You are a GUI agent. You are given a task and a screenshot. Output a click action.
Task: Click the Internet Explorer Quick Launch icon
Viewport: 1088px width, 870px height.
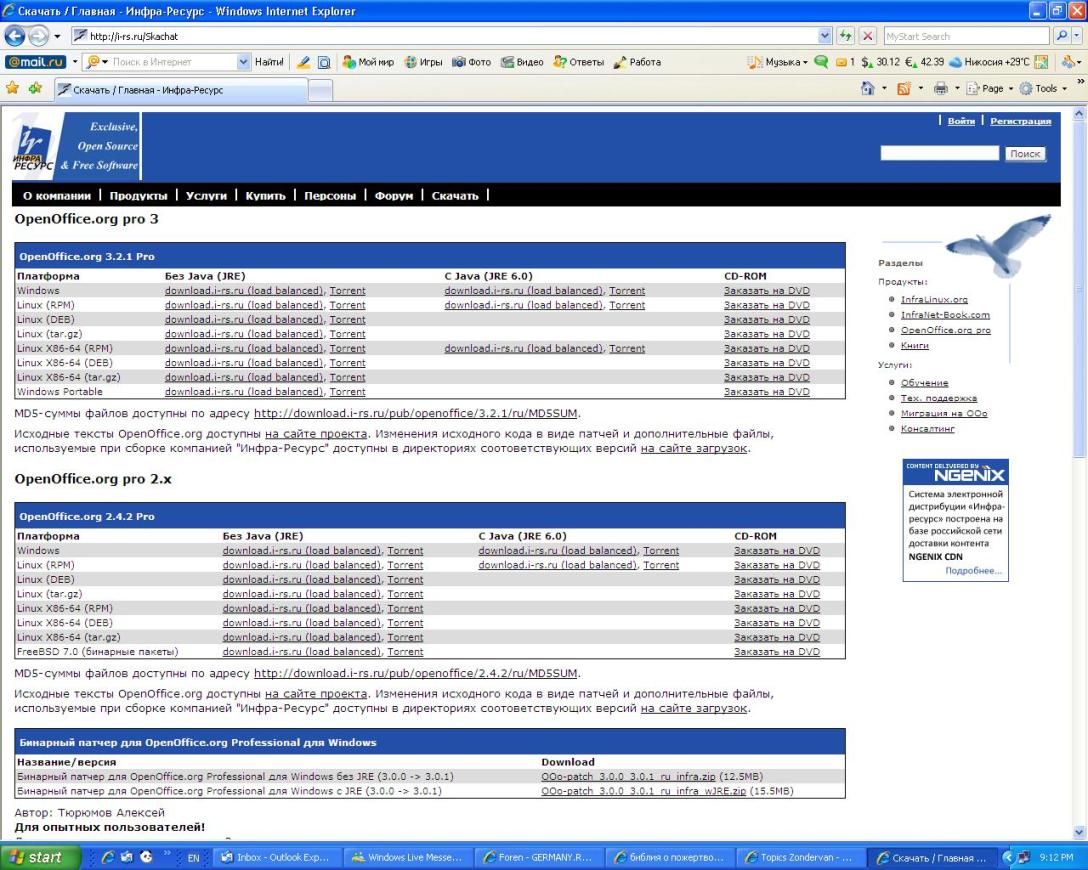108,858
